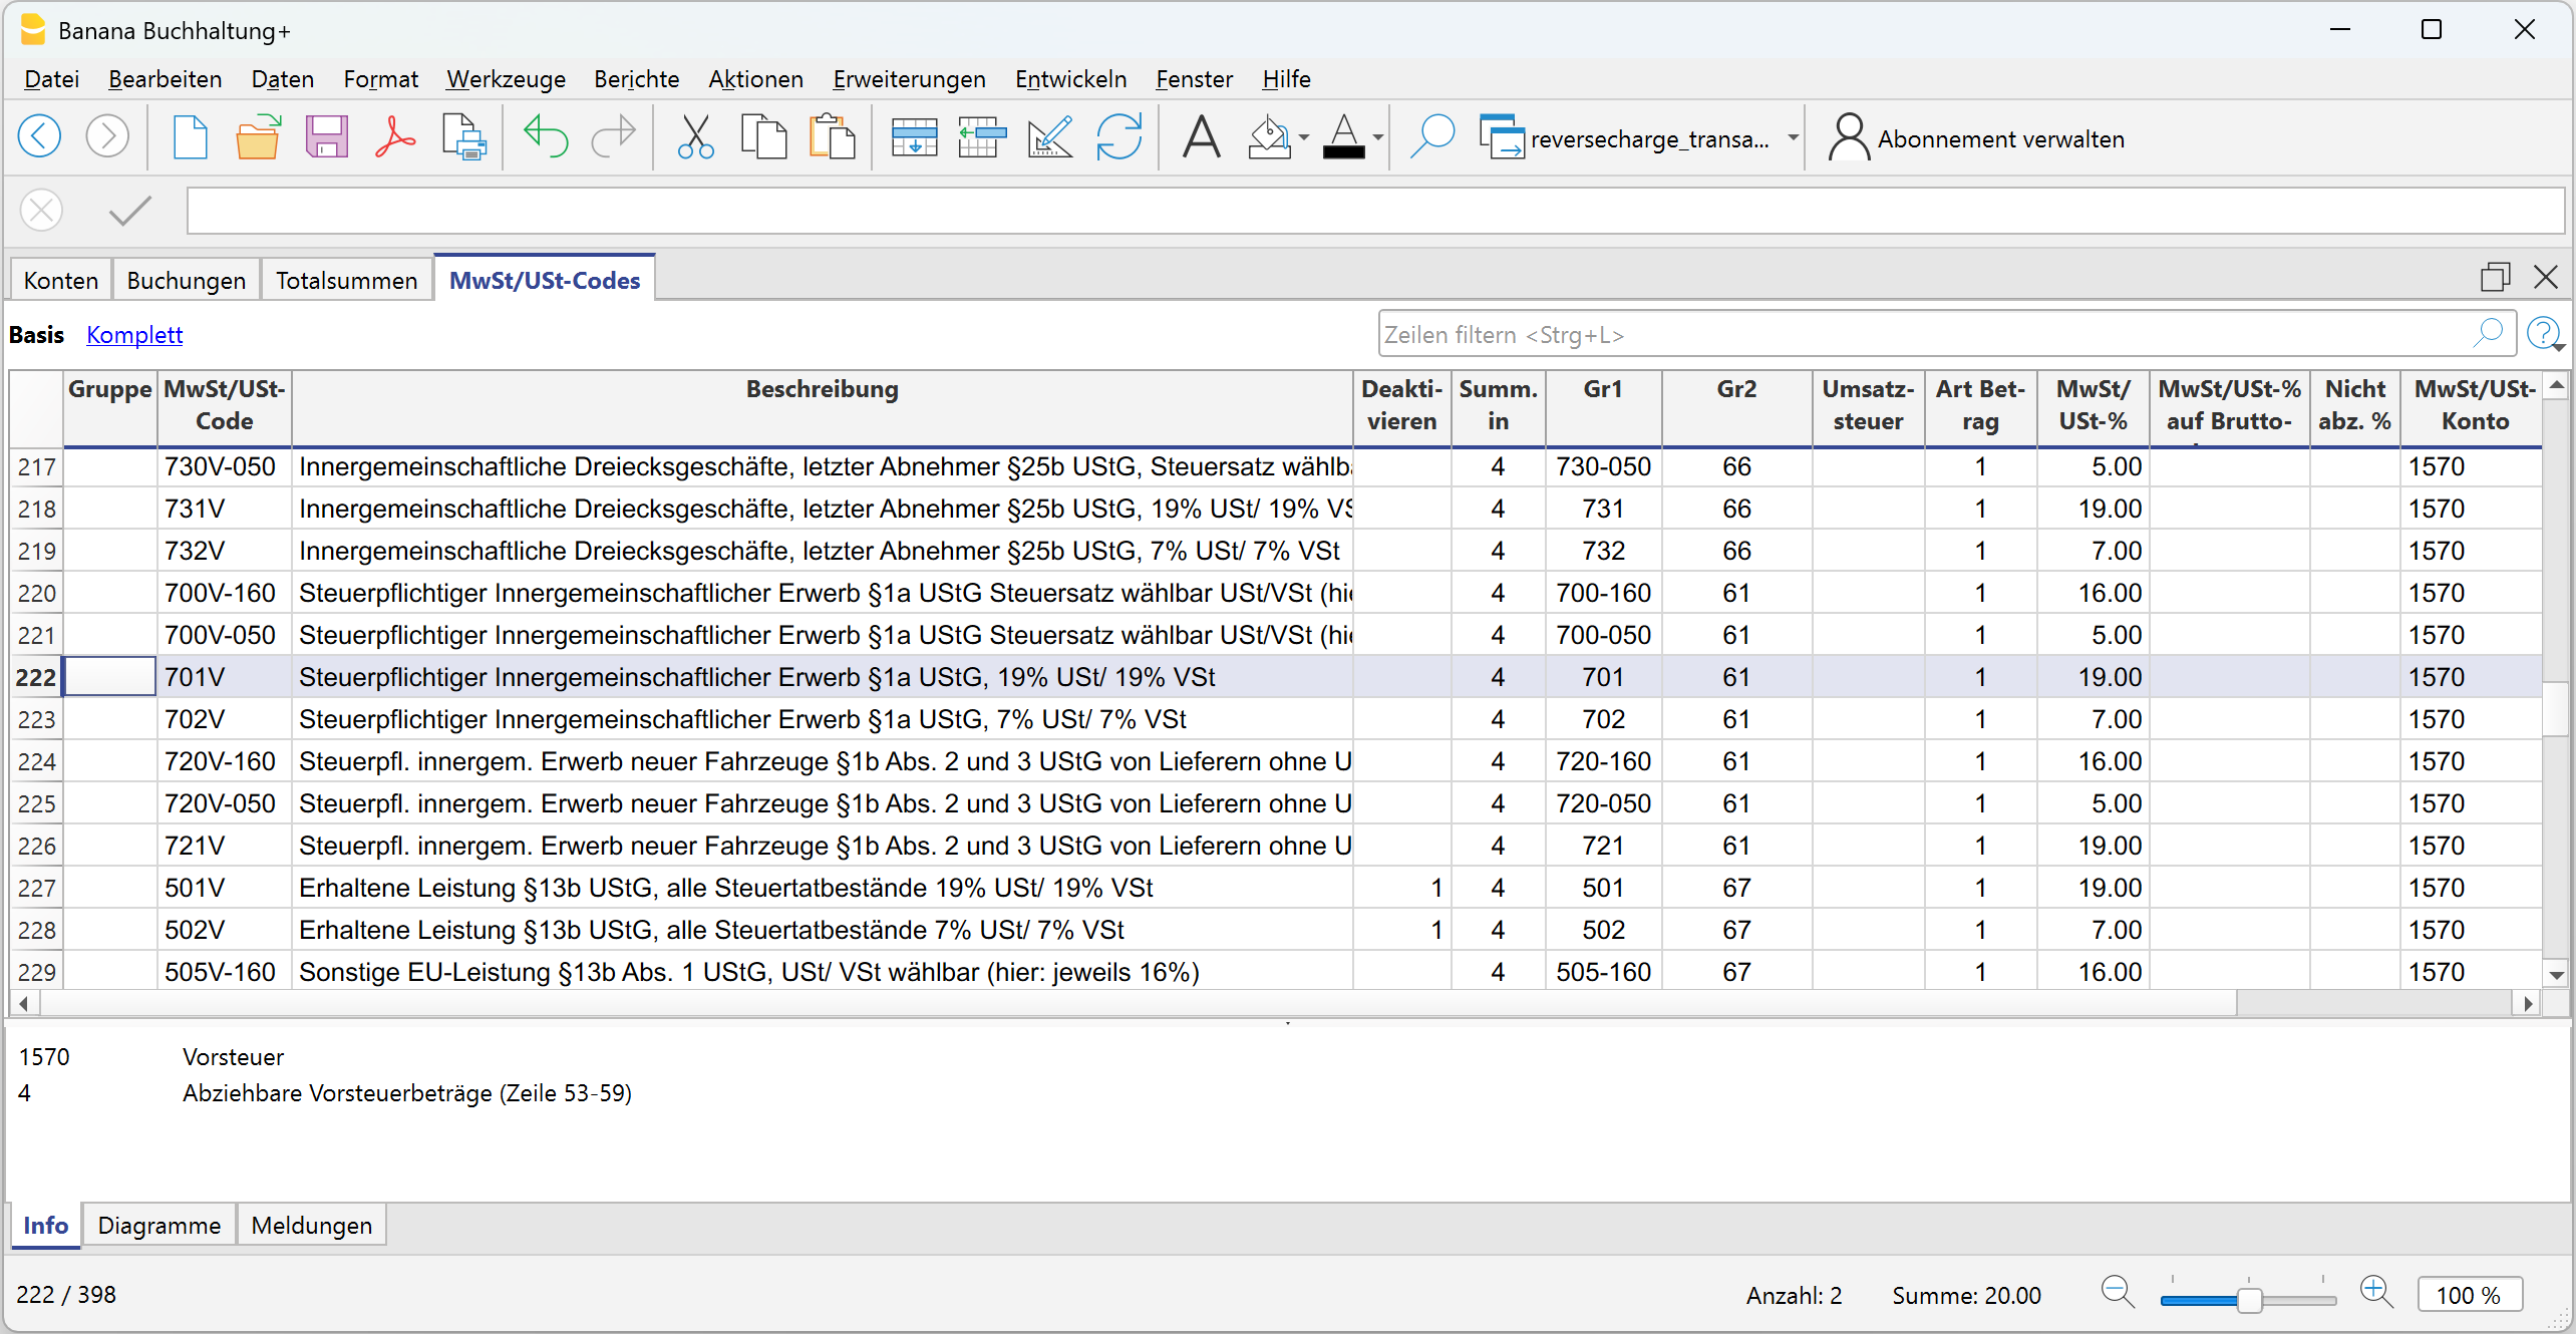The height and width of the screenshot is (1334, 2576).
Task: Click the zoom slider handle
Action: (2249, 1299)
